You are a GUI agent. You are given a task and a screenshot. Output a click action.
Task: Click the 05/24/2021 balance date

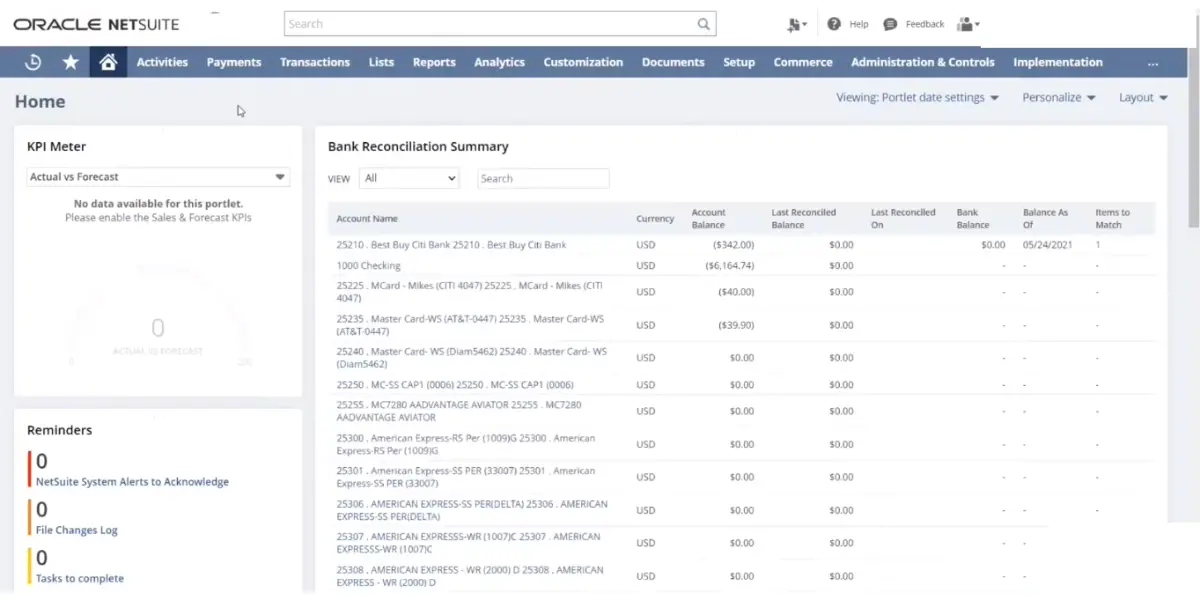pos(1048,245)
